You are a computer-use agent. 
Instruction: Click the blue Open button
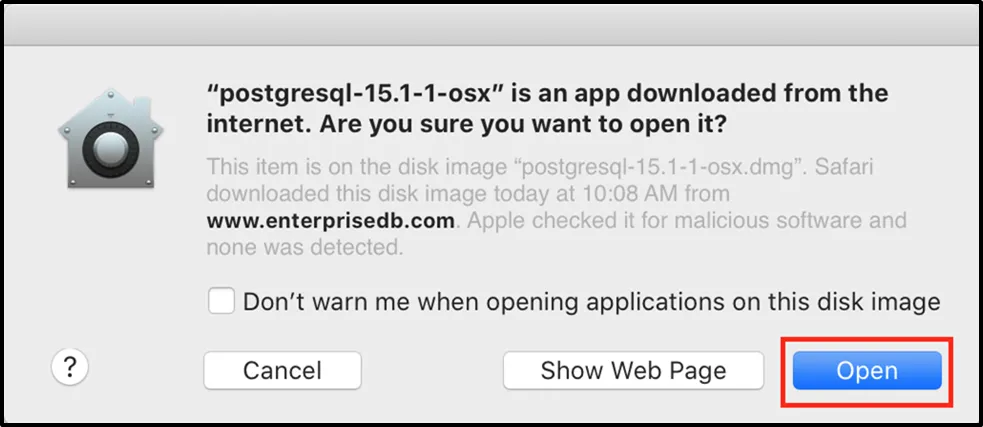(867, 371)
